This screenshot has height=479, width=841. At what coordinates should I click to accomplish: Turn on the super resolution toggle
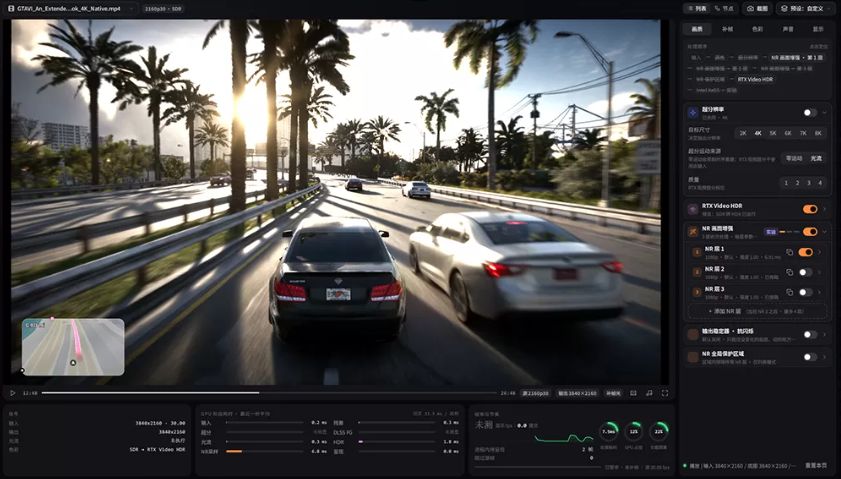tap(810, 113)
